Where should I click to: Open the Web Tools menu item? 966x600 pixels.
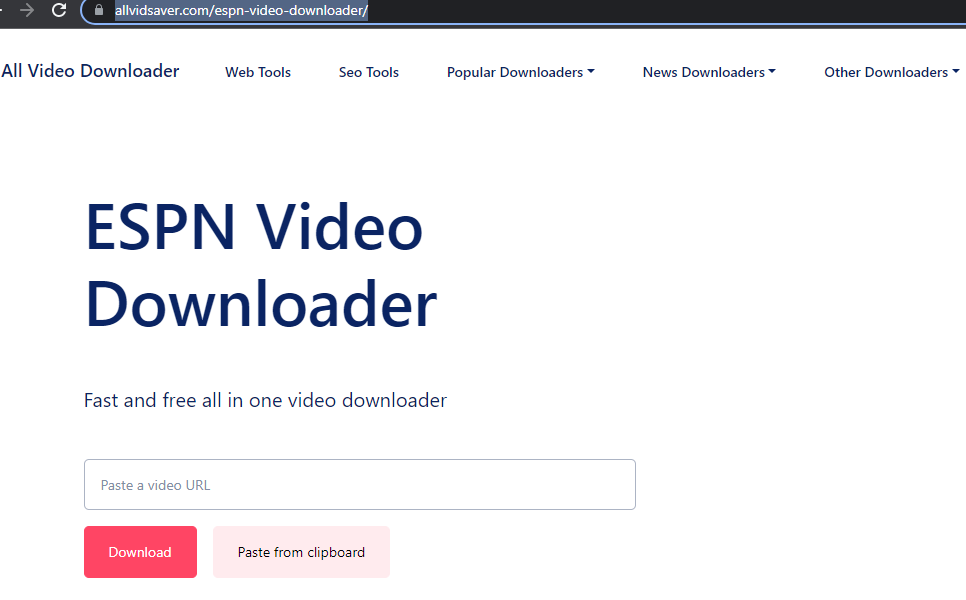[258, 72]
